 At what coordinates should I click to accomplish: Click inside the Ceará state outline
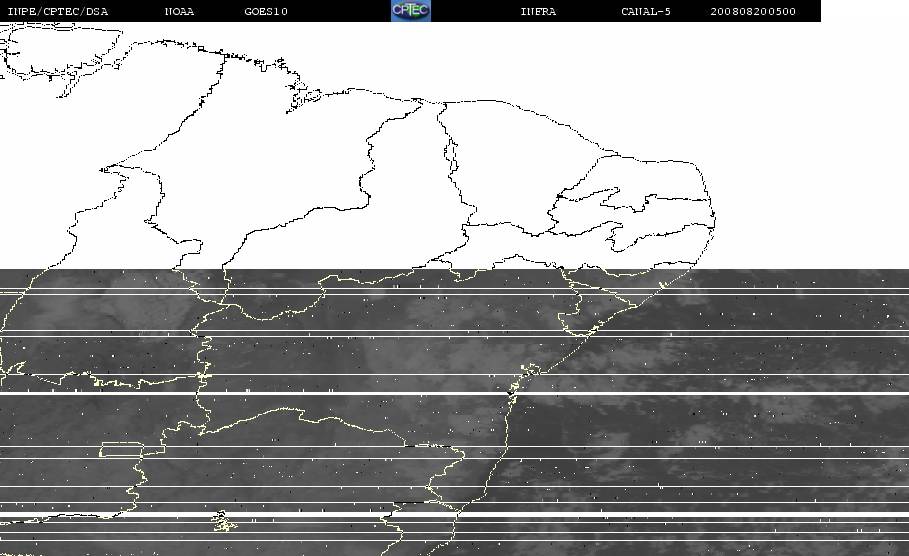pyautogui.click(x=510, y=162)
